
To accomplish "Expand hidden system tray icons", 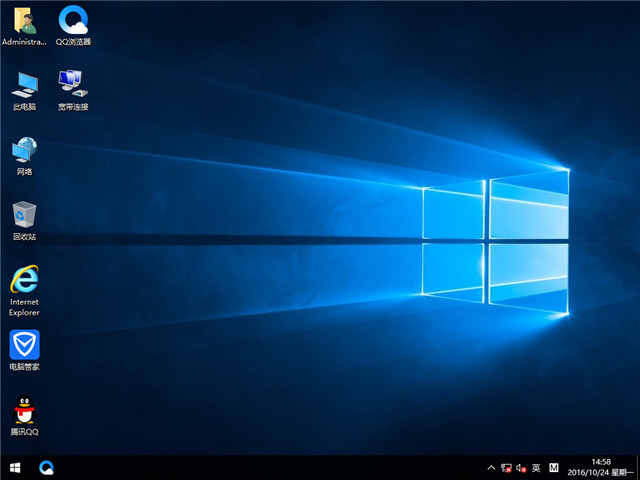I will pos(491,467).
